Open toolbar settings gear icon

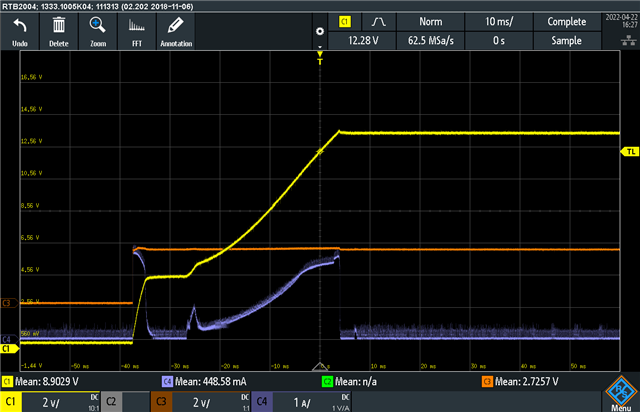click(x=320, y=31)
